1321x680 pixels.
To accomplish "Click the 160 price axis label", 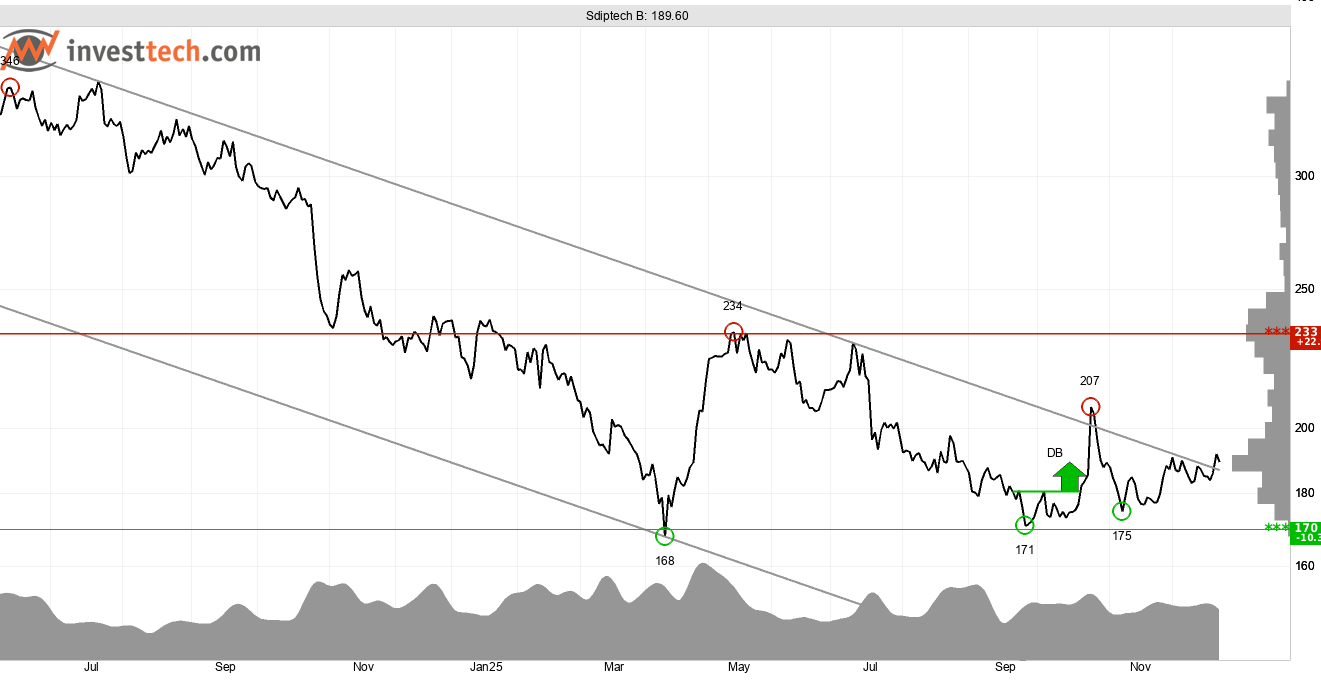I will point(1304,565).
